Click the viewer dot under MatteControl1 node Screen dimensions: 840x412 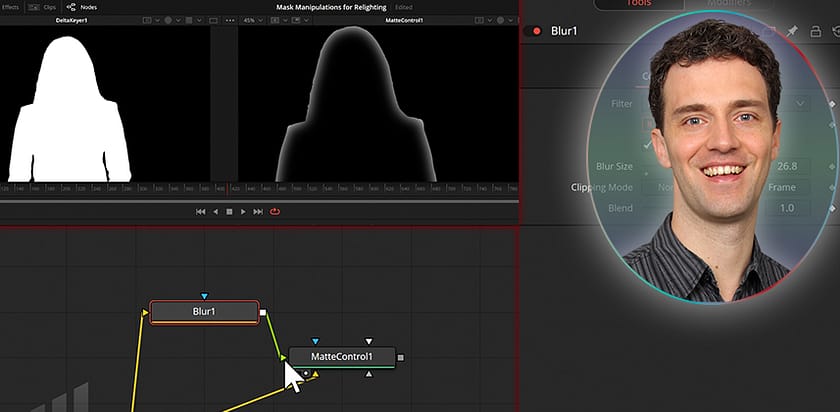(x=306, y=373)
